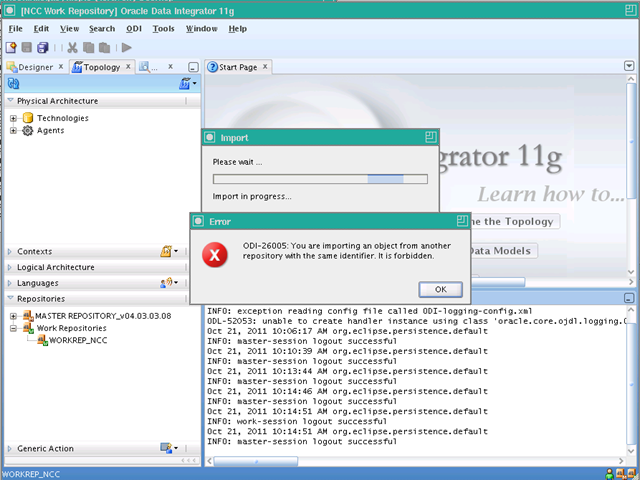Click the MASTER REPOSITORY icon

pyautogui.click(x=28, y=316)
